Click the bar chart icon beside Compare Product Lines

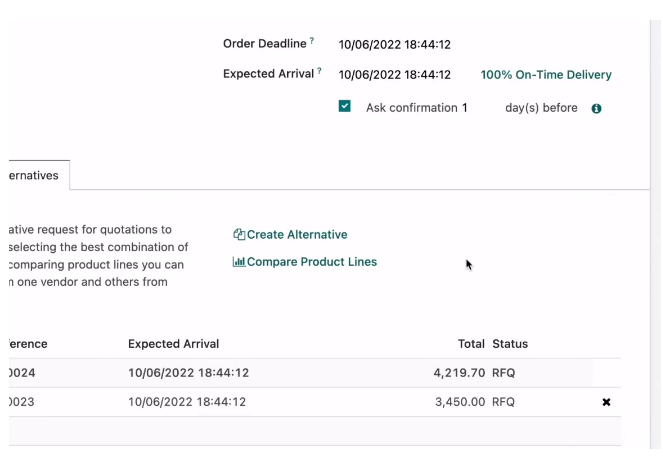click(238, 262)
